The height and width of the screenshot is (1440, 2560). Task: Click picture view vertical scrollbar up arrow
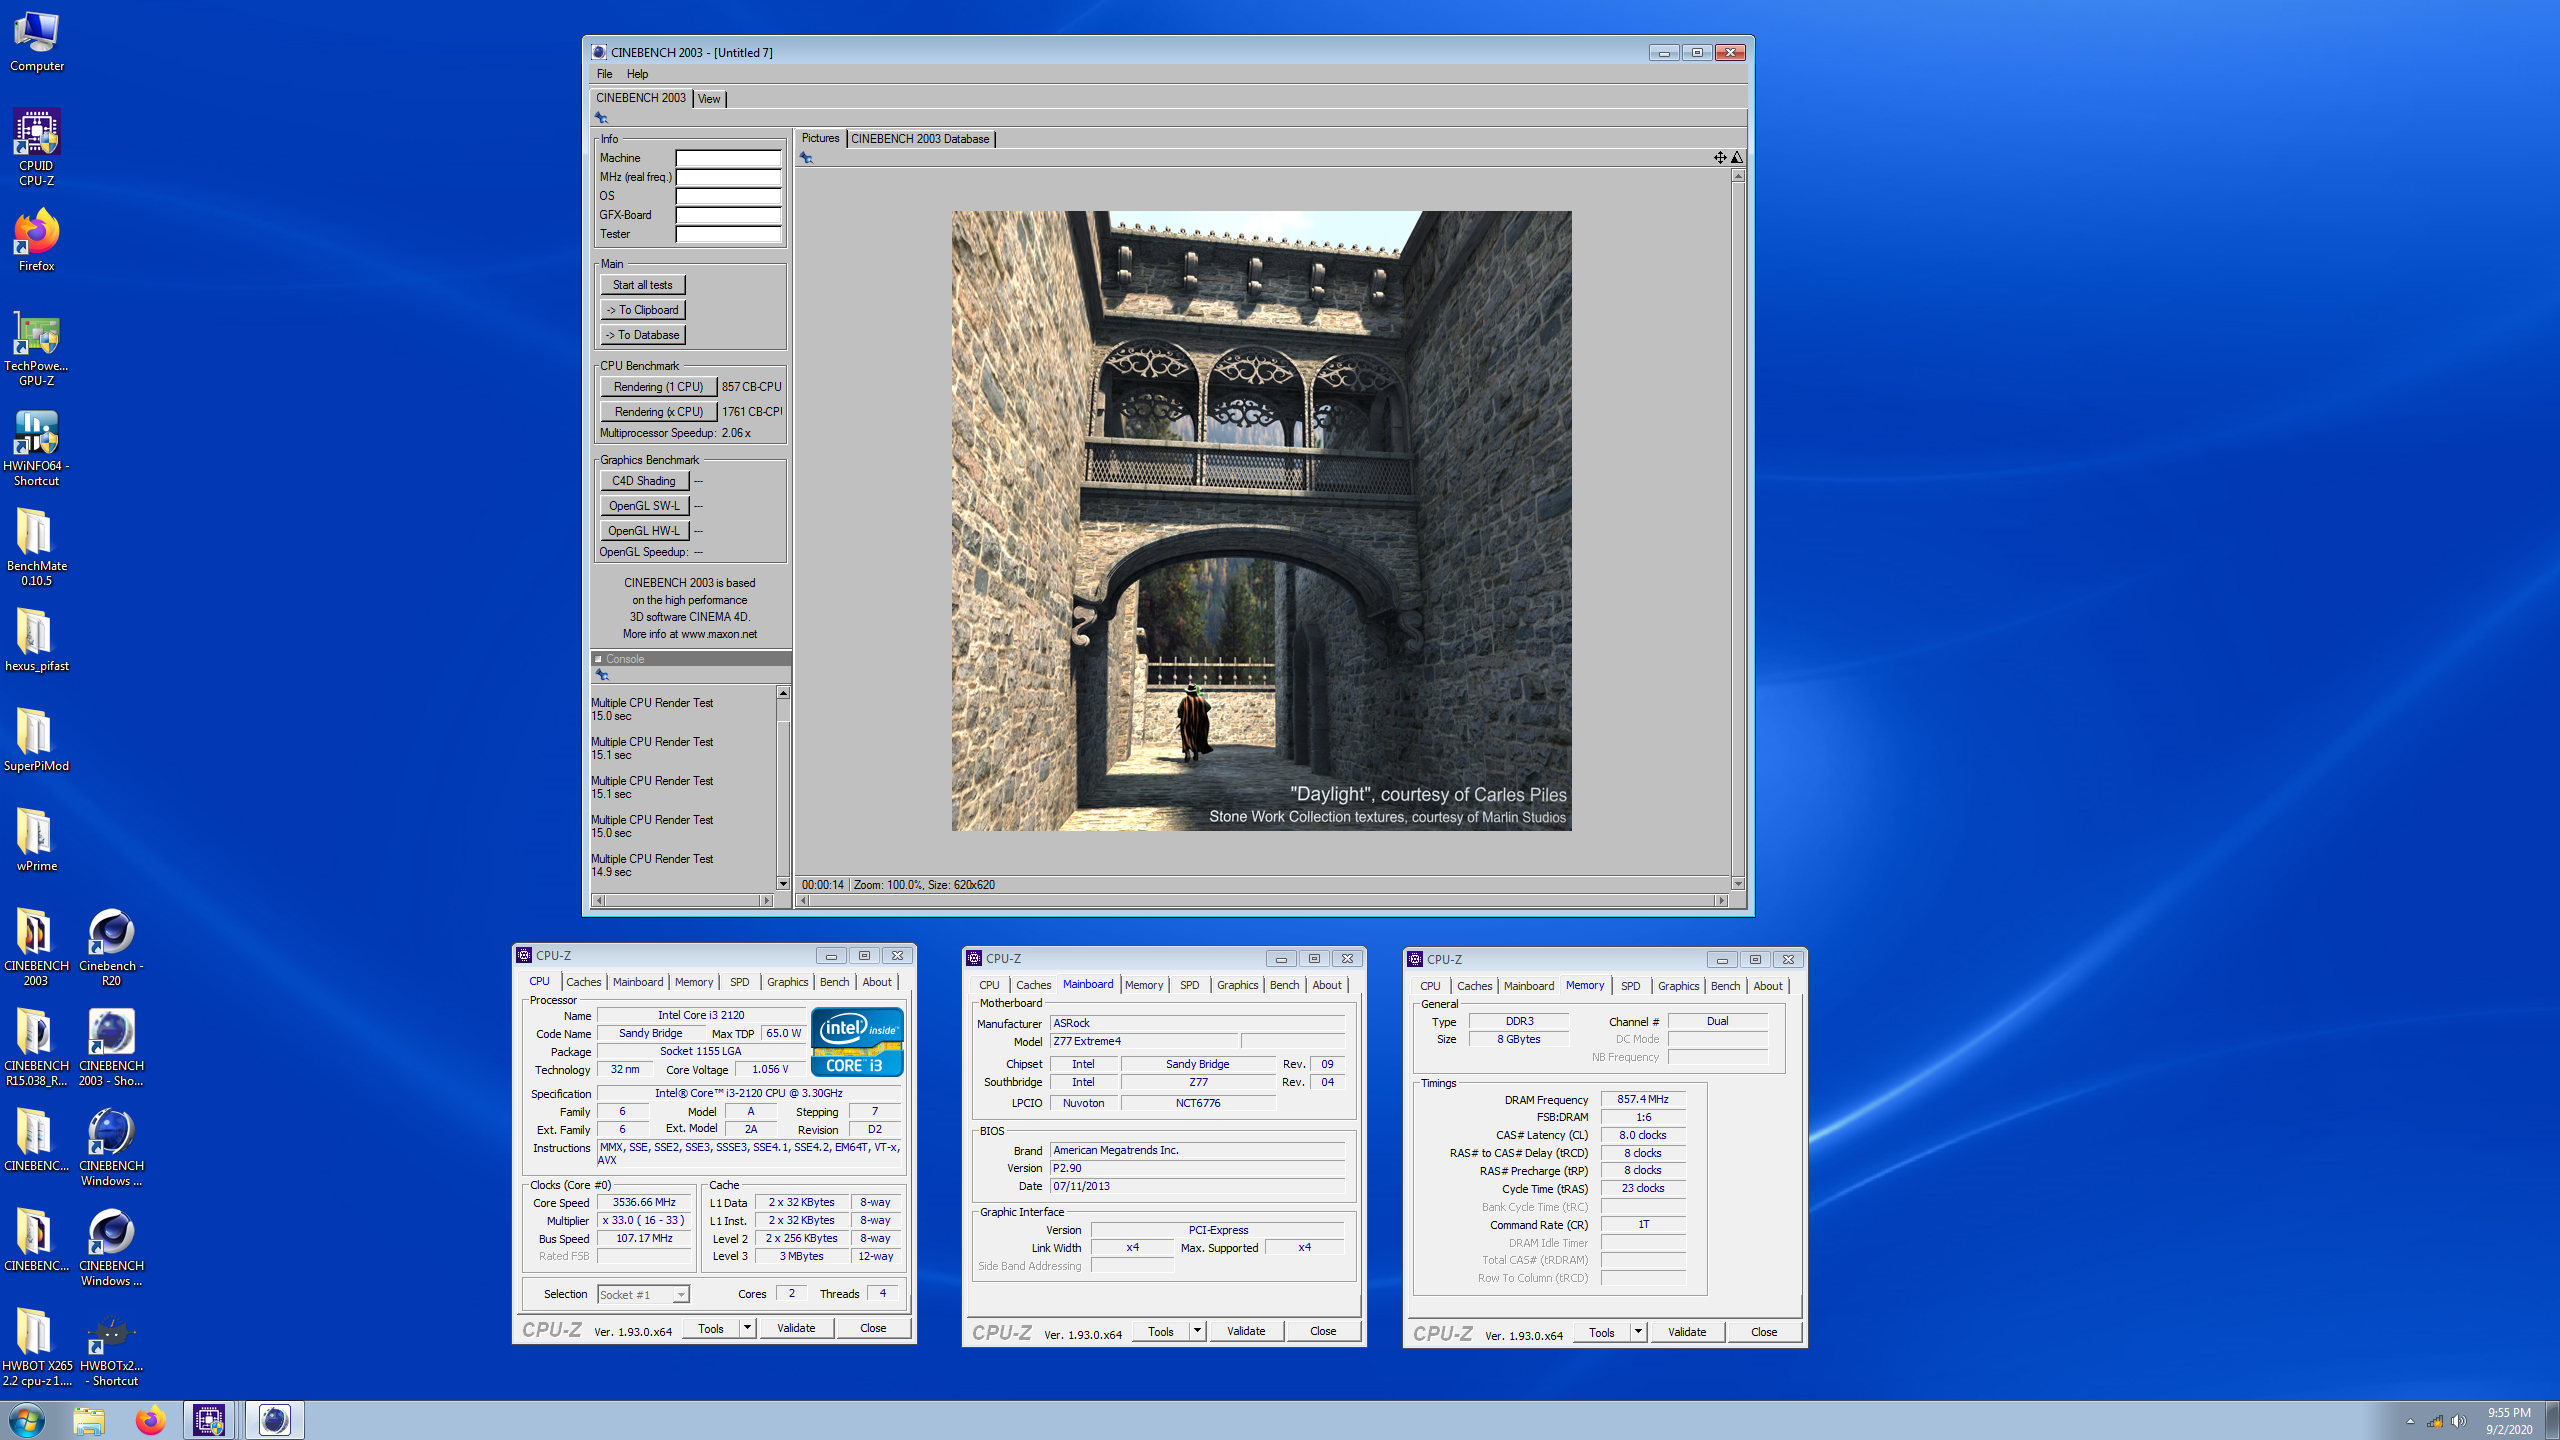[x=1738, y=176]
